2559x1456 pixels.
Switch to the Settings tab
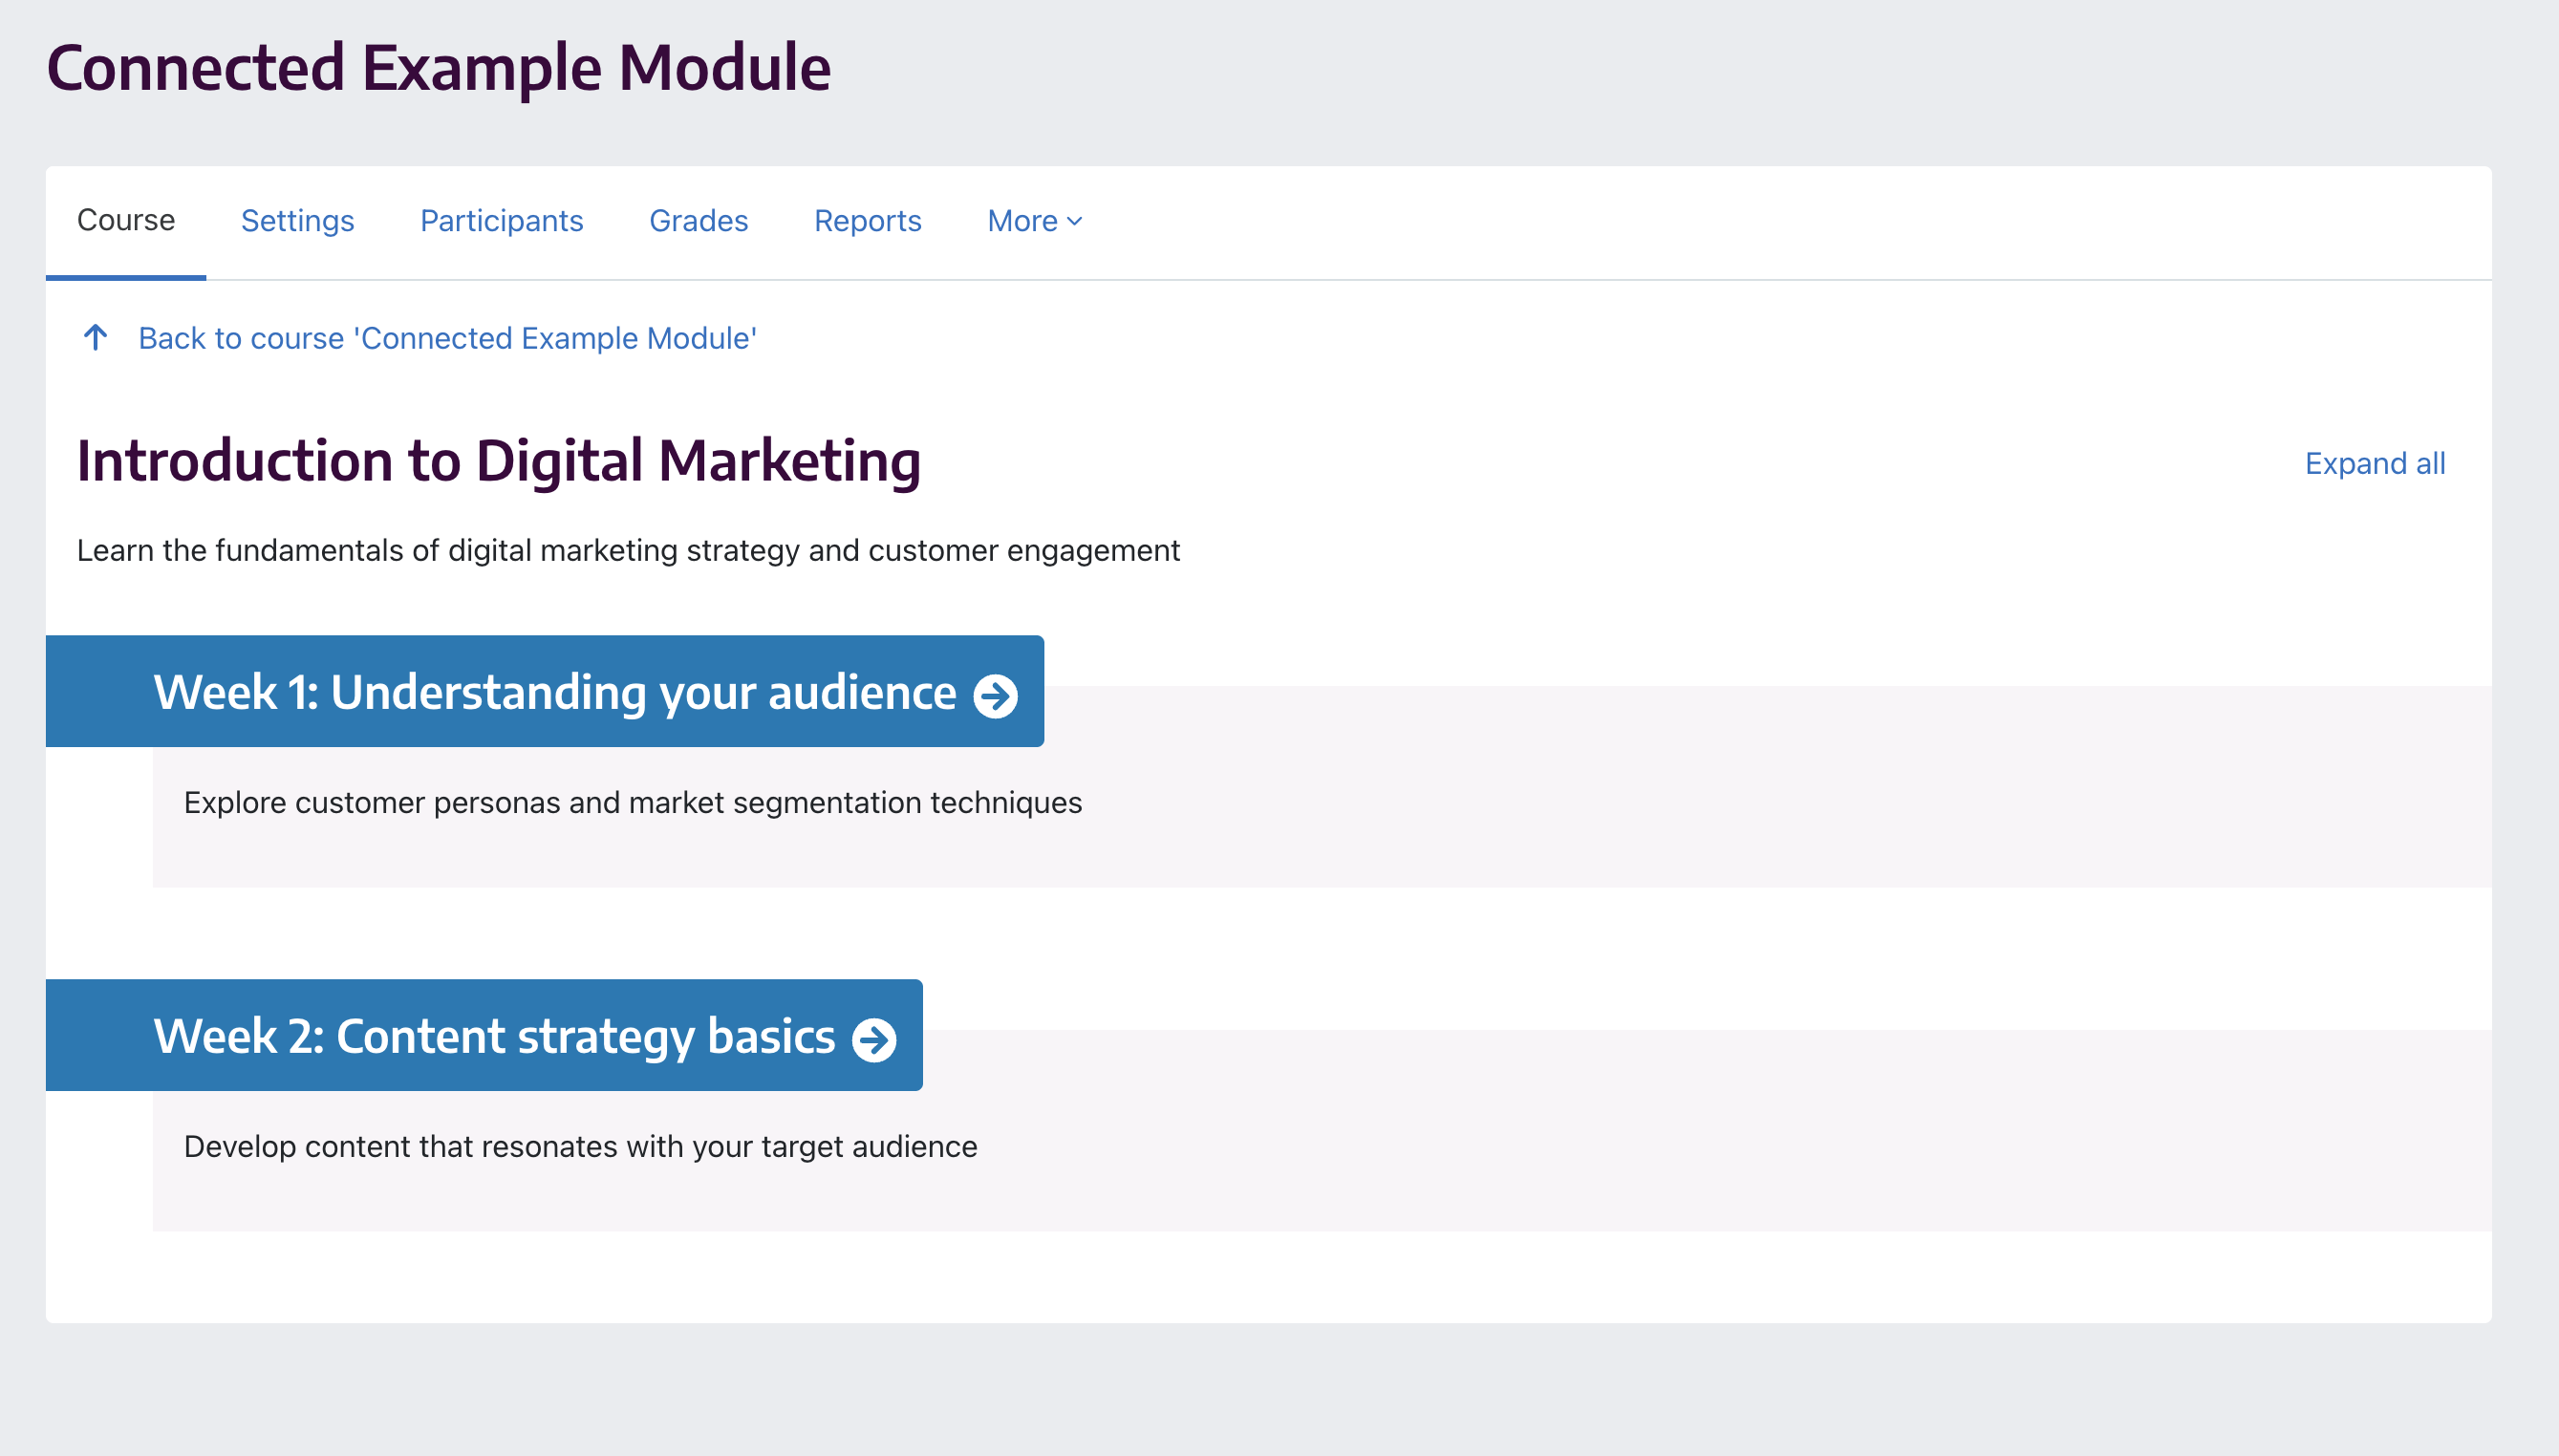pyautogui.click(x=296, y=221)
